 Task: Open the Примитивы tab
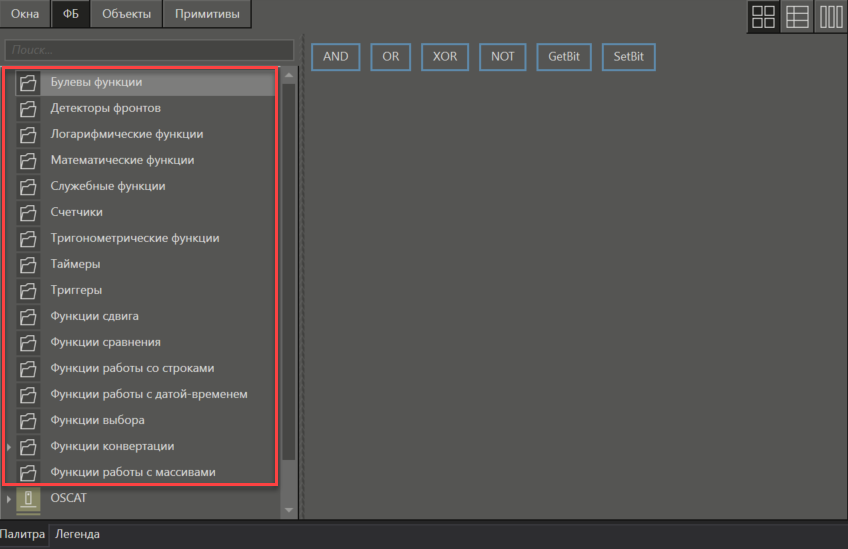pos(207,14)
